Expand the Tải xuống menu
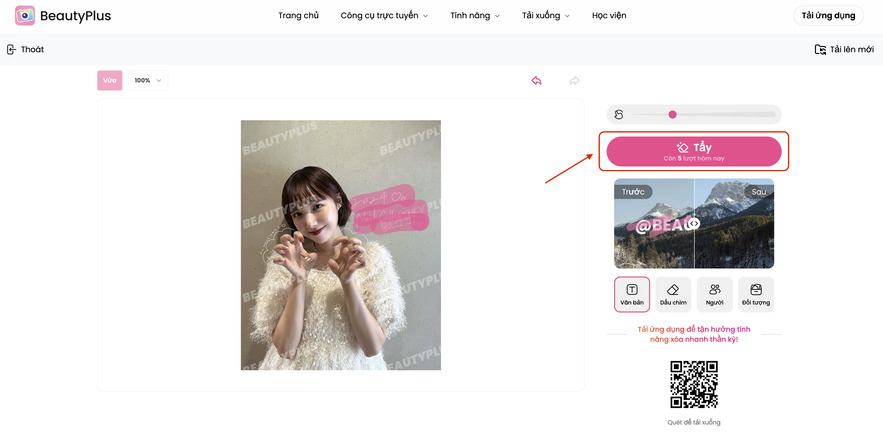 click(x=546, y=16)
